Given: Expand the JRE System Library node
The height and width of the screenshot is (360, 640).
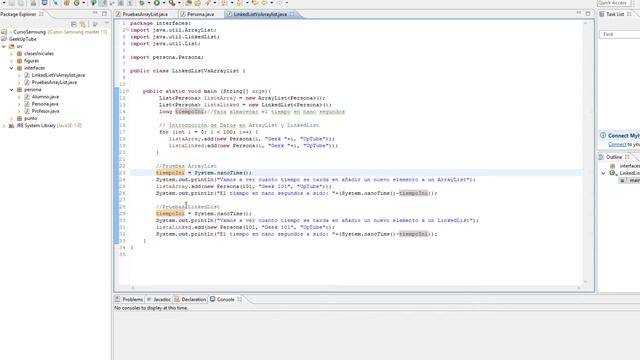Looking at the screenshot, I should pyautogui.click(x=4, y=126).
